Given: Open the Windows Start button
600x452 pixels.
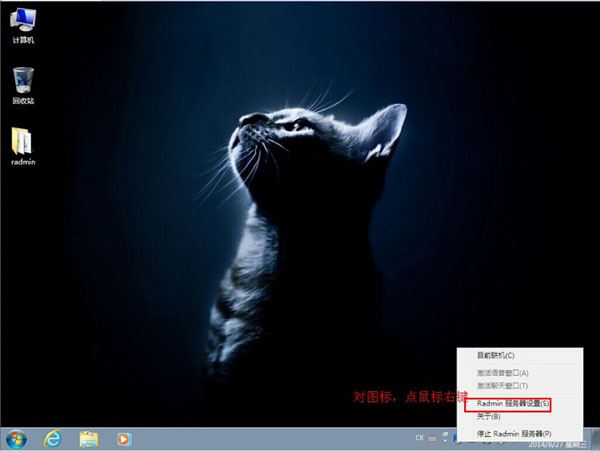Looking at the screenshot, I should pos(16,439).
